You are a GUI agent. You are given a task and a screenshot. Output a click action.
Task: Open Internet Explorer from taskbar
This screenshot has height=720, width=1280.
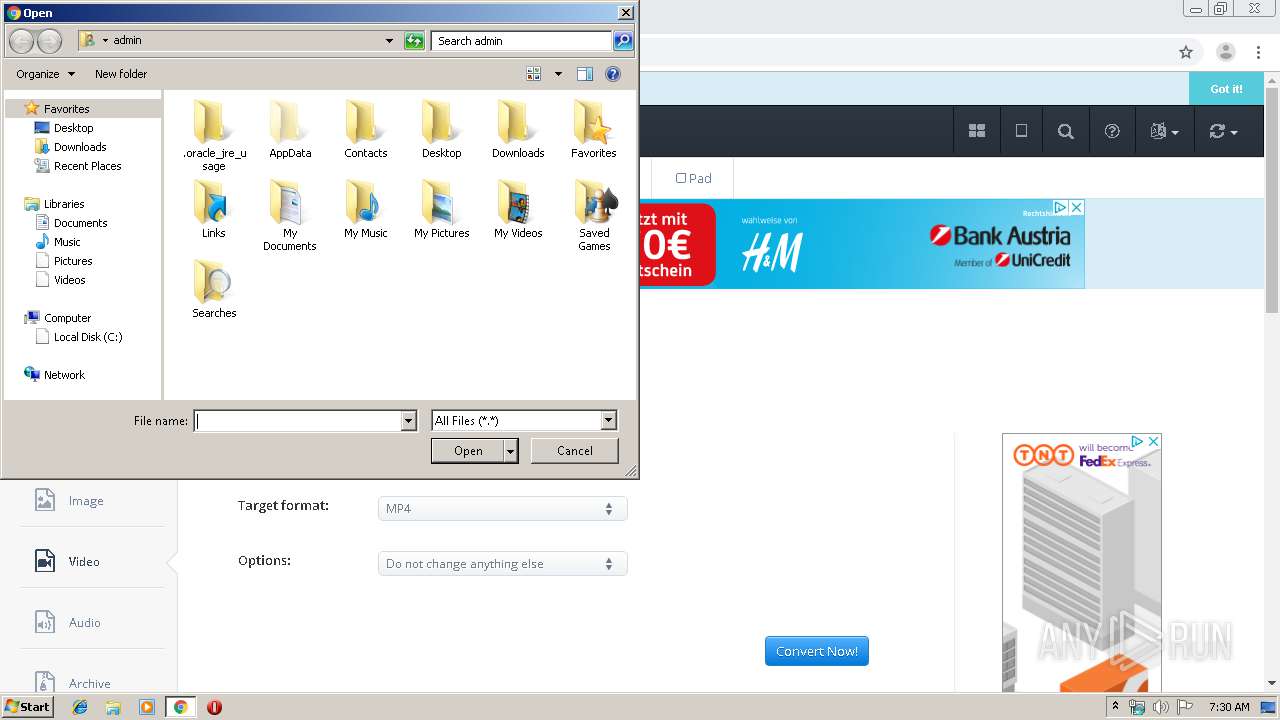coord(80,707)
